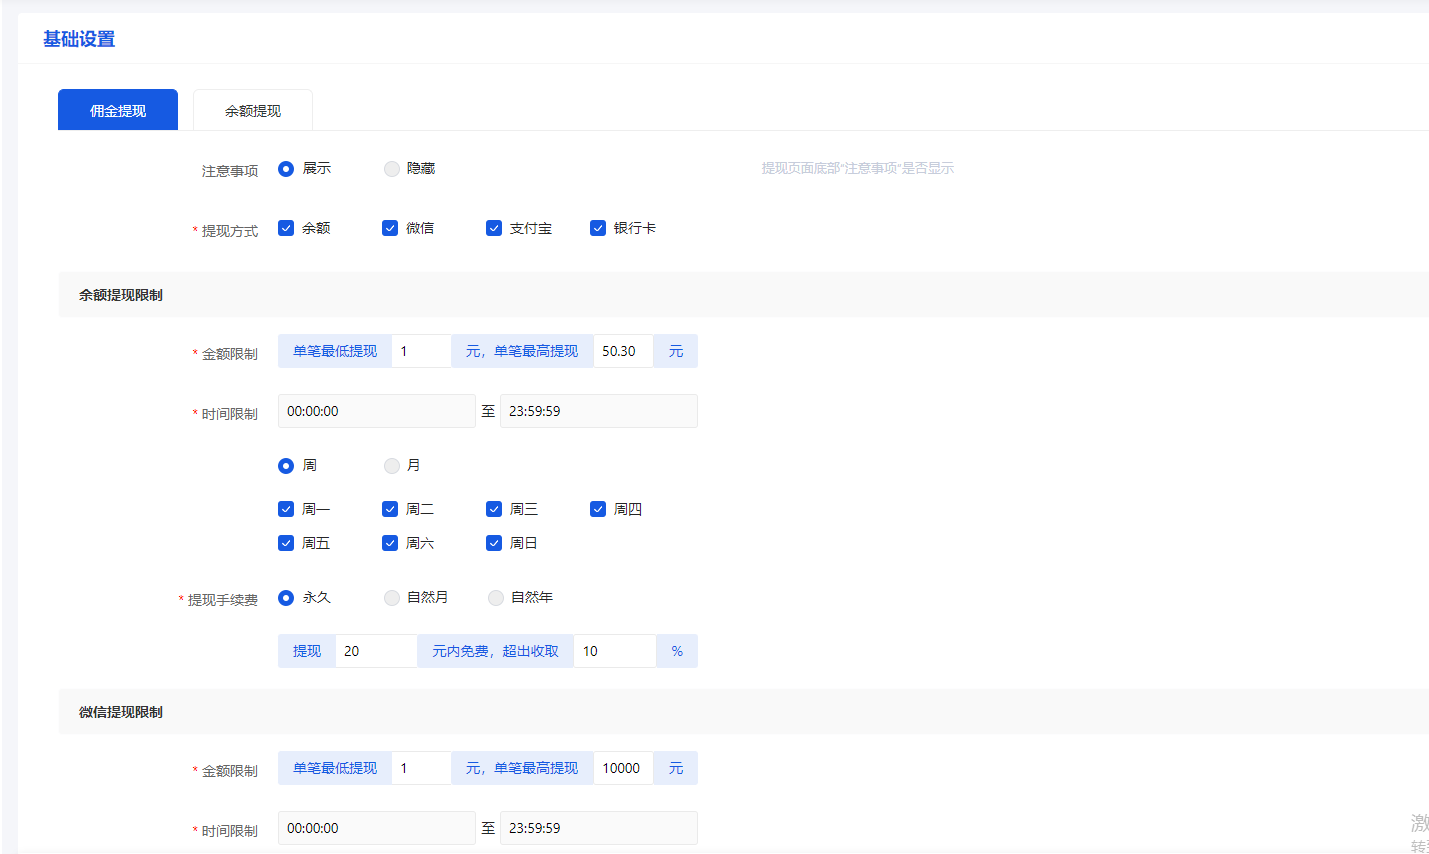Open the 00:00:00 start time picker for 余额

pos(376,411)
